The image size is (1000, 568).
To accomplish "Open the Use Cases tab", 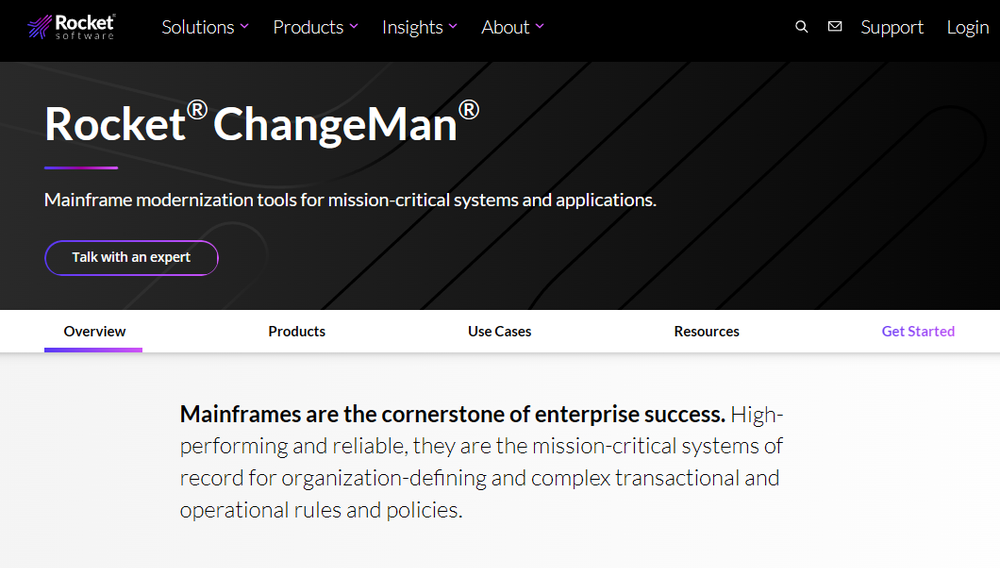I will (x=500, y=331).
